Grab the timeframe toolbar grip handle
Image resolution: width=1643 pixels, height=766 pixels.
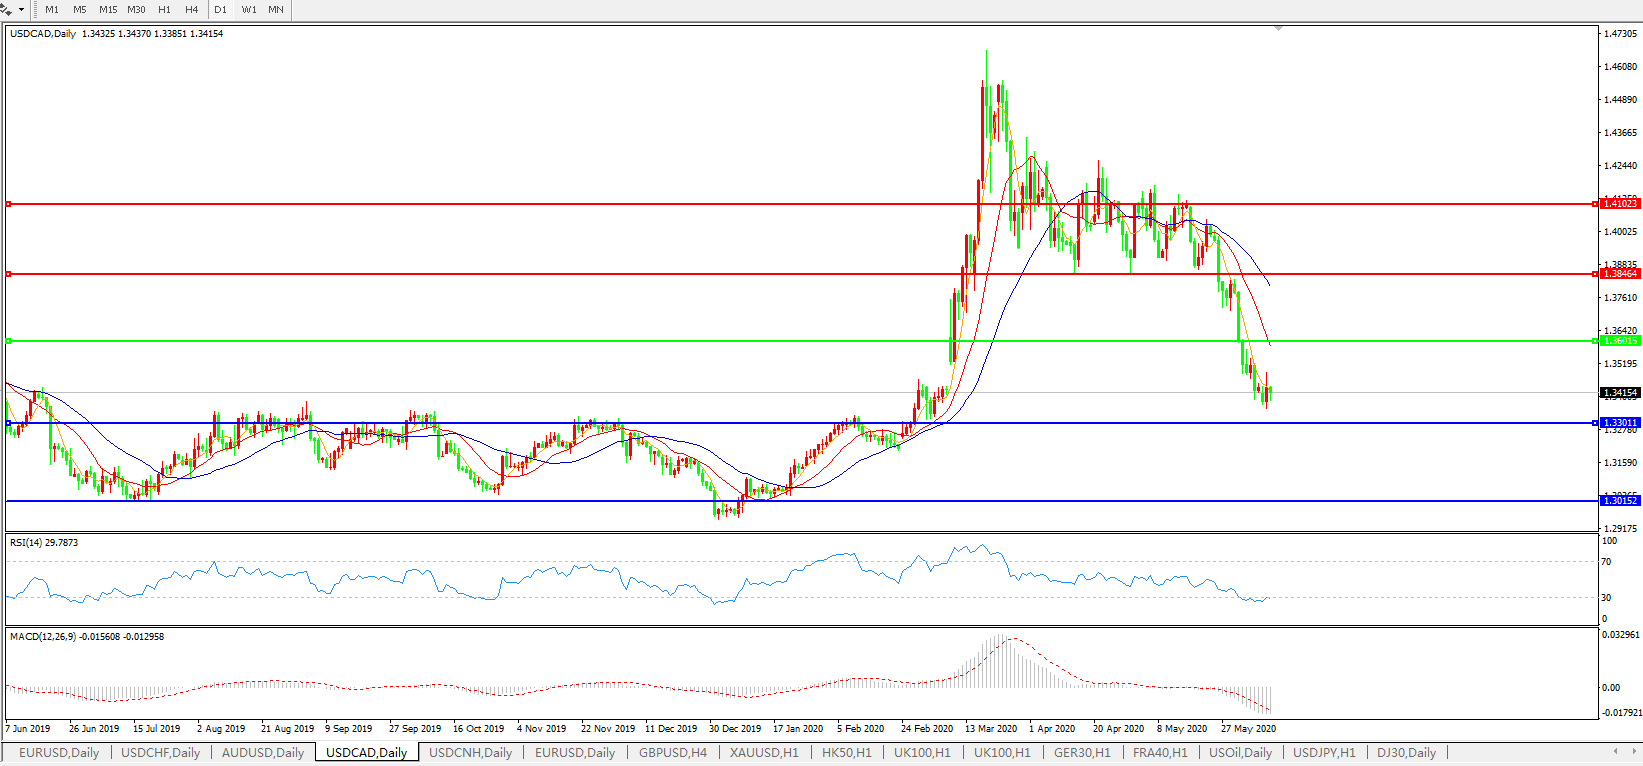click(x=35, y=10)
